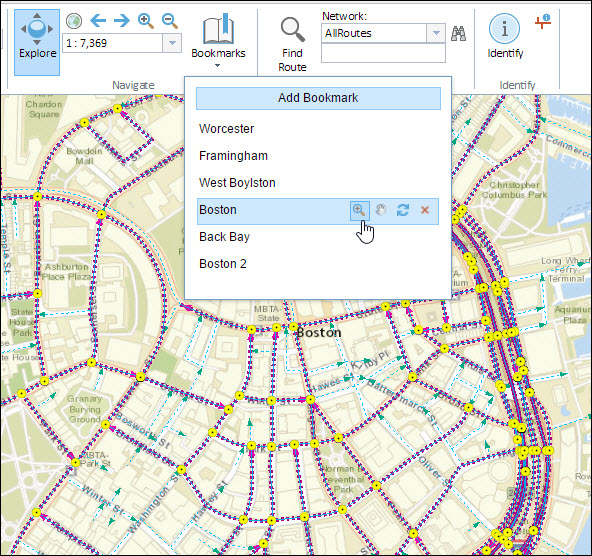Click the fixed zoom out magnifier
The image size is (592, 556).
pyautogui.click(x=170, y=21)
